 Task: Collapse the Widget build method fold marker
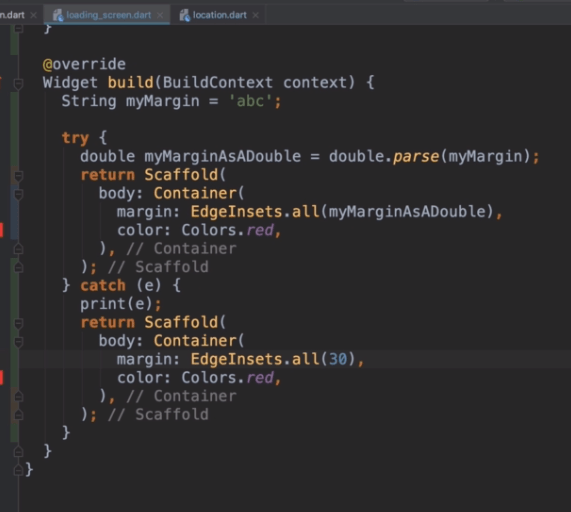[18, 83]
